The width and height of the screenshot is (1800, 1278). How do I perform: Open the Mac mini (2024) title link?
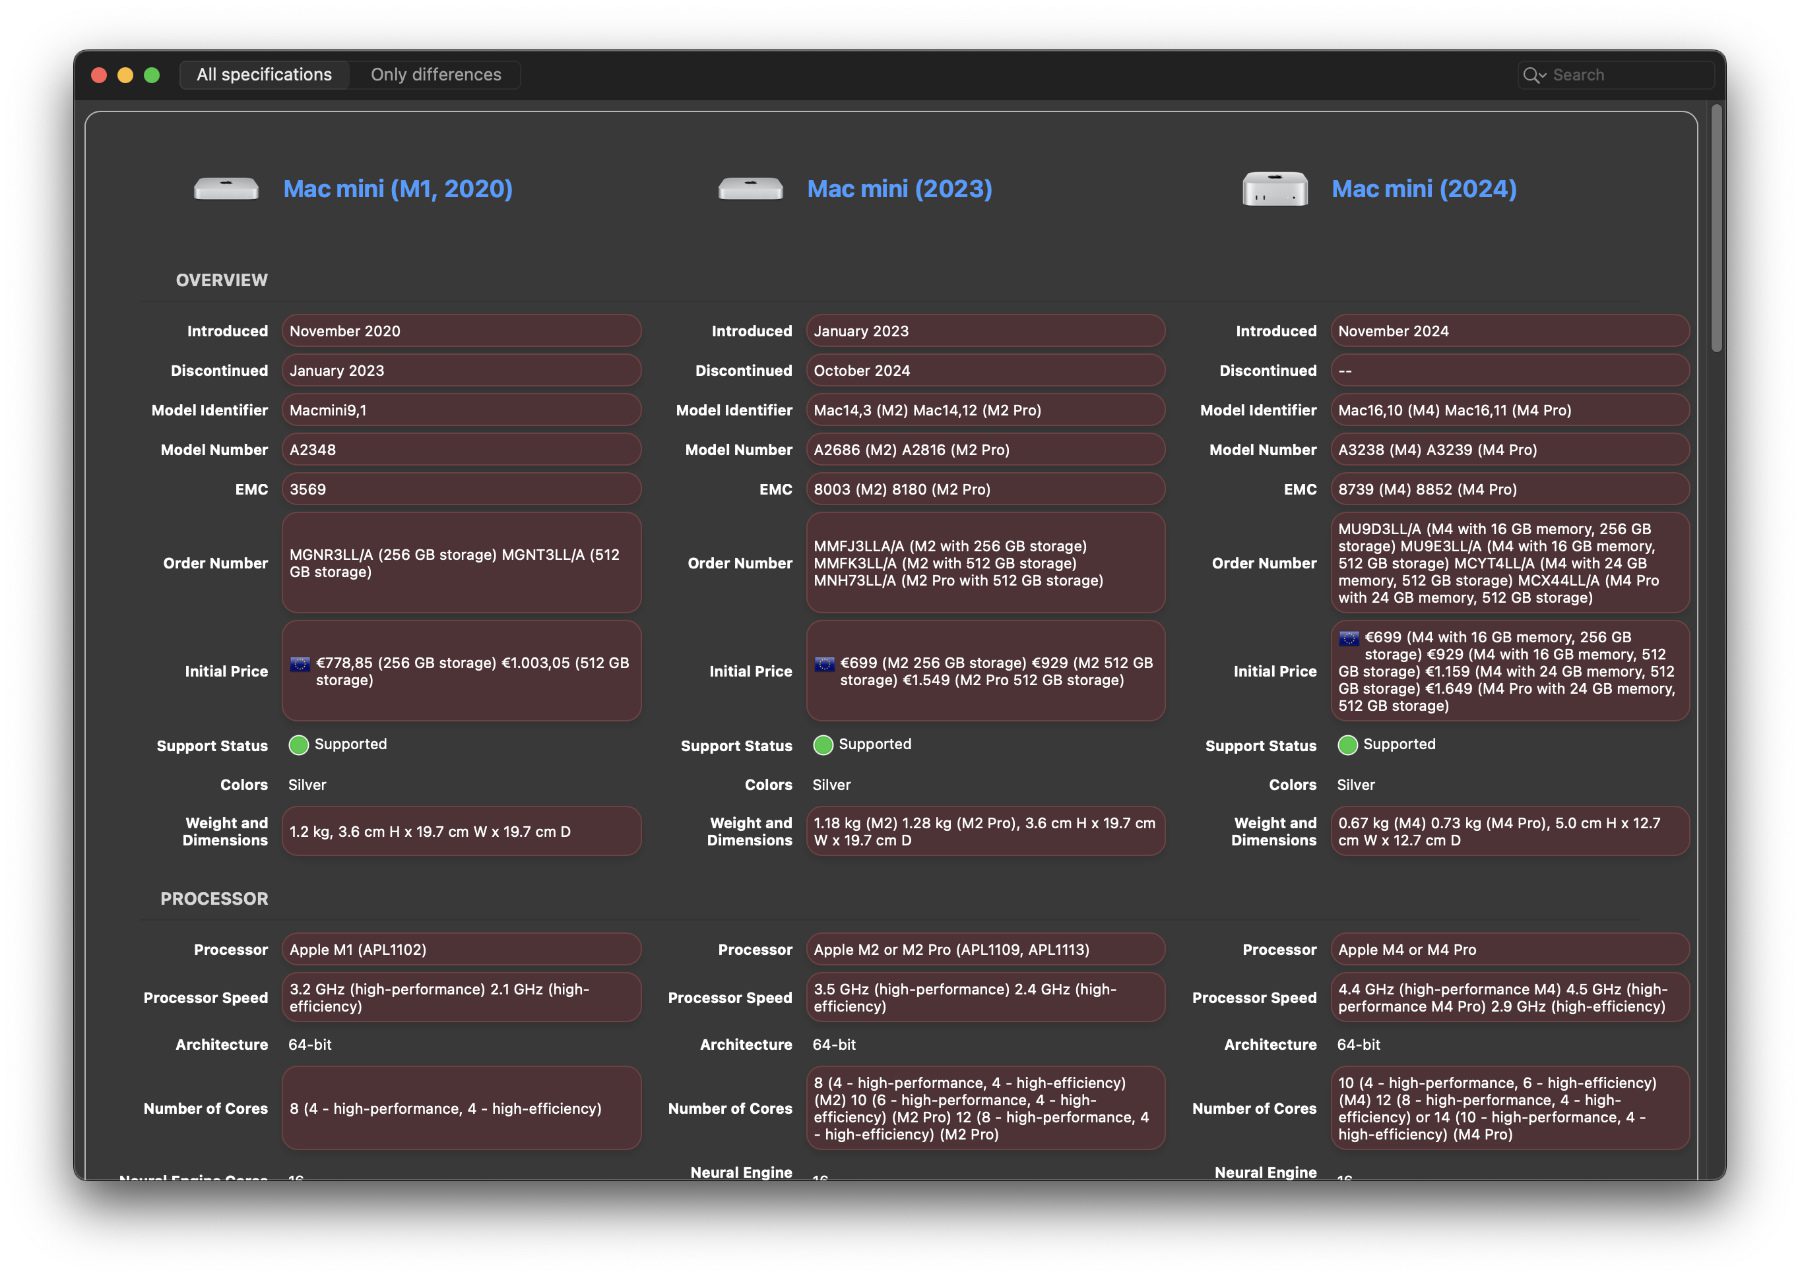1423,189
